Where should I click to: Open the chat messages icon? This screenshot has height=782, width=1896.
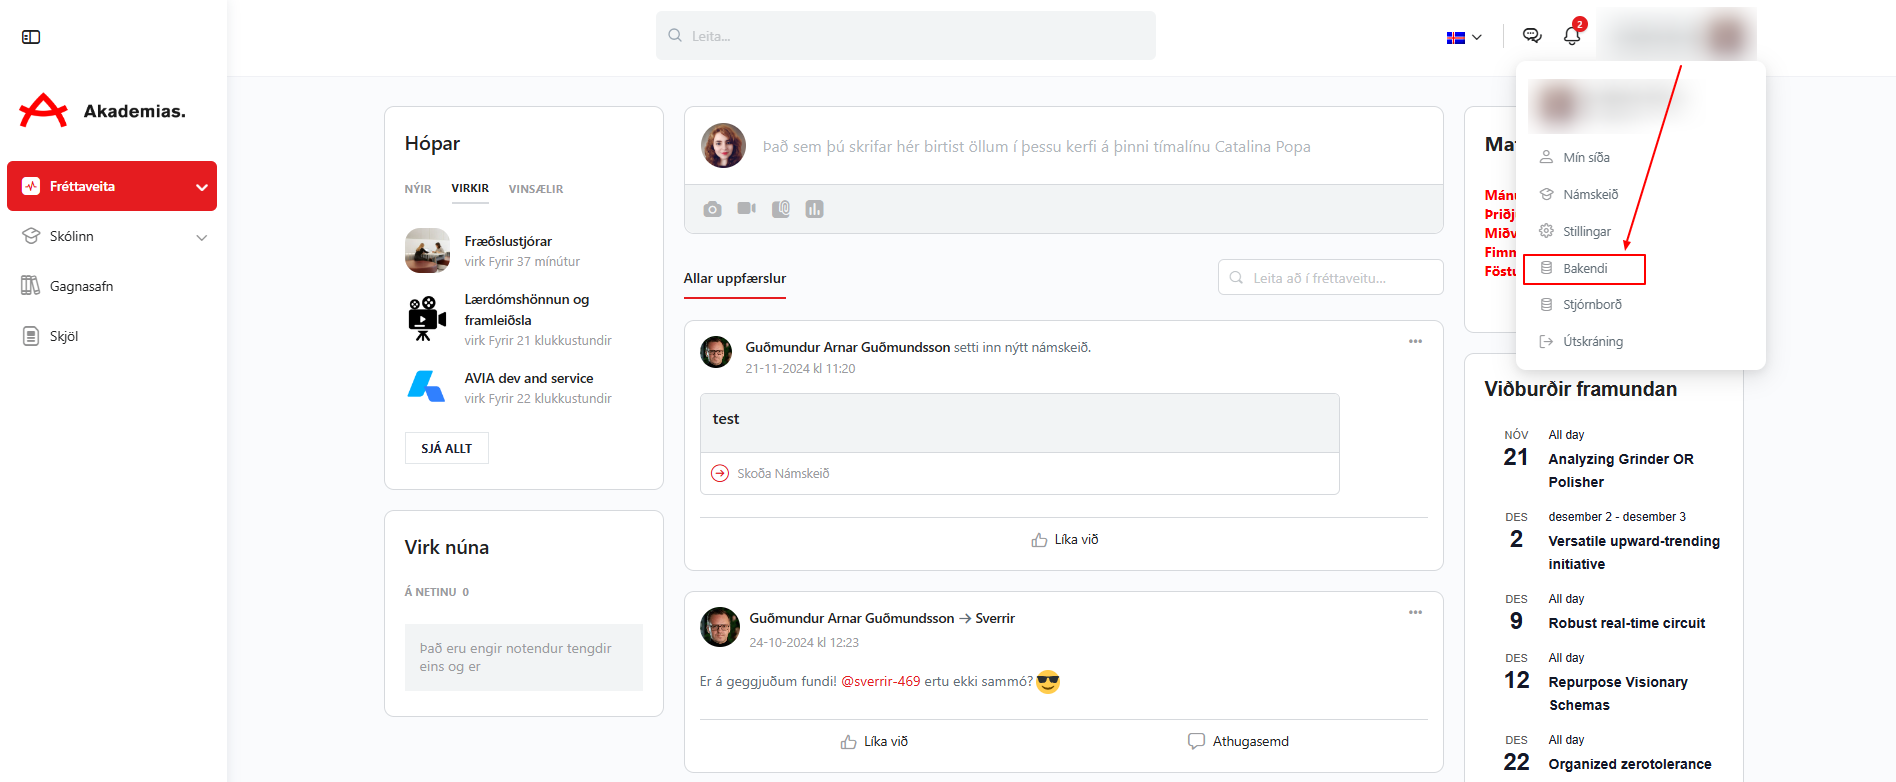click(1531, 36)
